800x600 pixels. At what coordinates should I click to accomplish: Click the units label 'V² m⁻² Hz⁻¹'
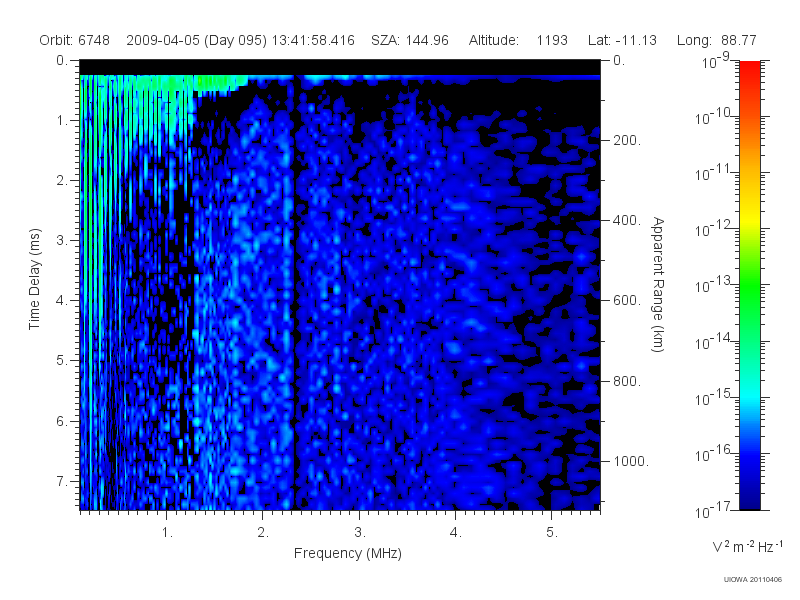[747, 546]
